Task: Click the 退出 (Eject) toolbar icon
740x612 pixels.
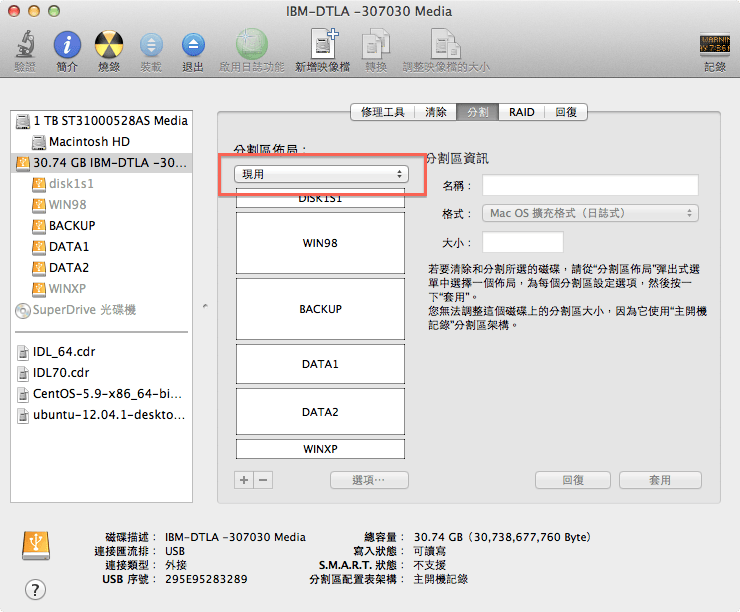Action: (193, 45)
